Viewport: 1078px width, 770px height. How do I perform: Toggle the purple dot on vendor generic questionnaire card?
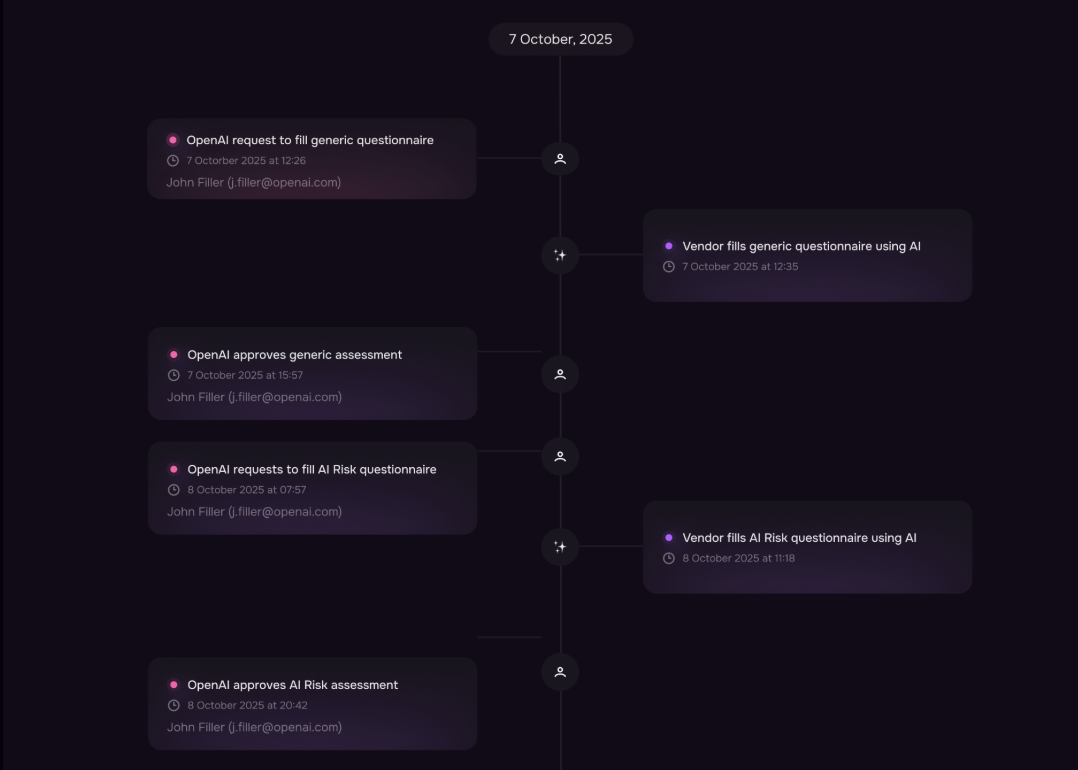click(668, 245)
